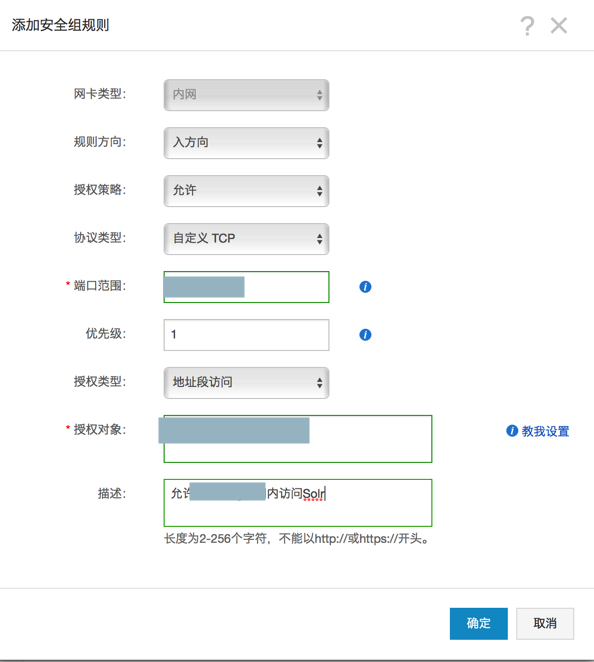Focus the 描述 text area
Screen dimensions: 594x662
pos(298,503)
